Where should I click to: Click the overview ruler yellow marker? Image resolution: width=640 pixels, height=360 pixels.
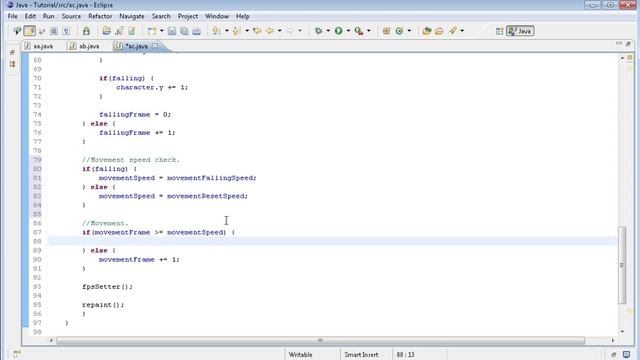[x=630, y=58]
